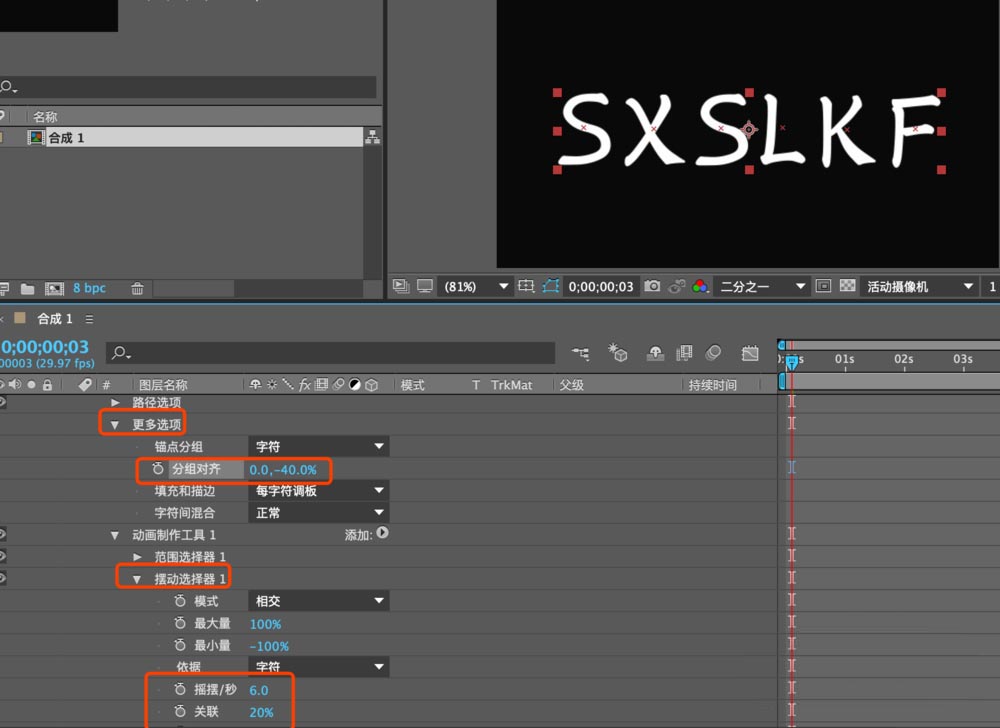Toggle hide shy layers icon in timeline
Image resolution: width=1000 pixels, height=728 pixels.
655,353
